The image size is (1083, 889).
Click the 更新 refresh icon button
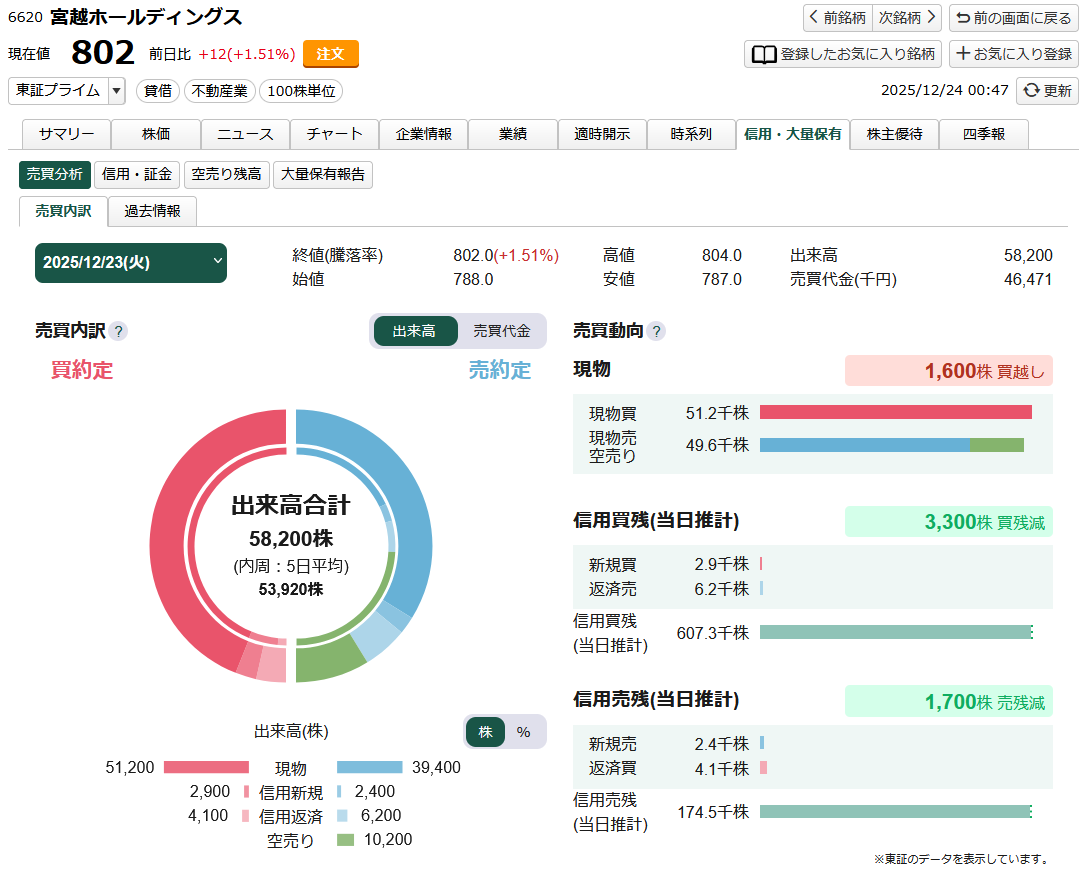pos(1047,90)
